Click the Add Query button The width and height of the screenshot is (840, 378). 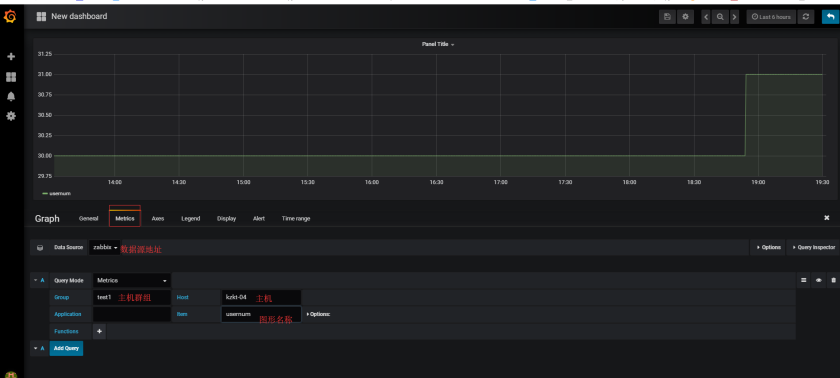coord(66,348)
